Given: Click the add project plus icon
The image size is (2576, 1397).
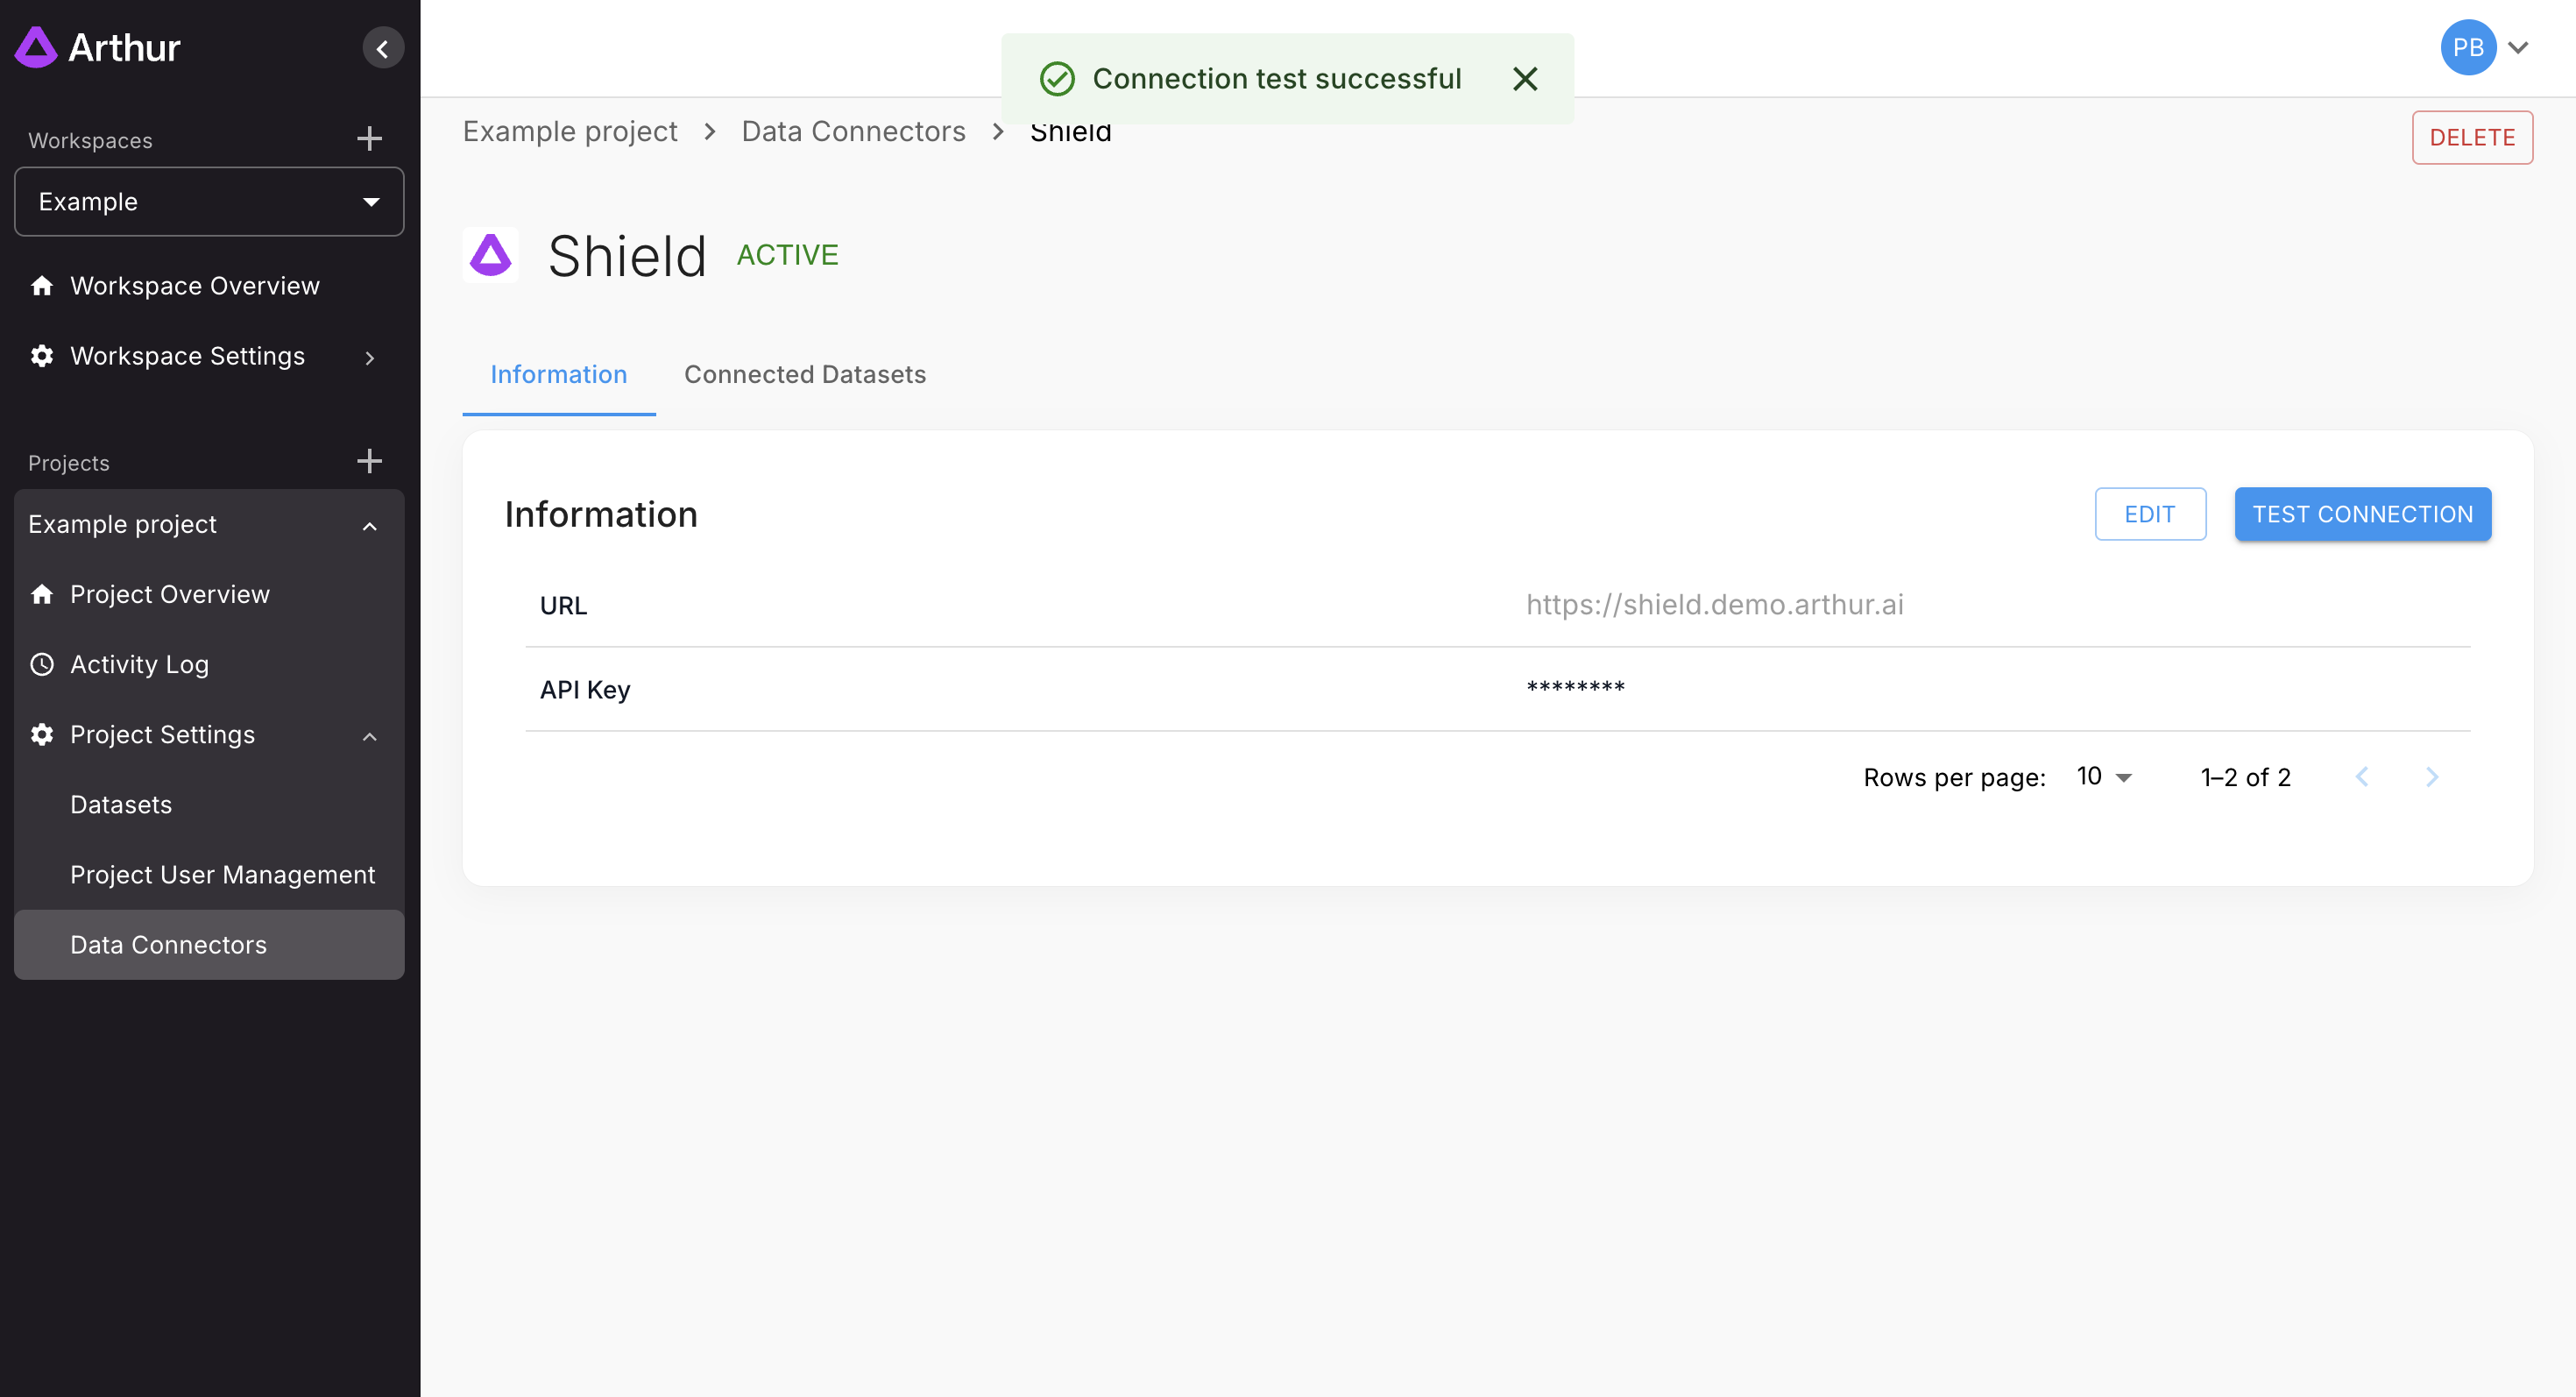Looking at the screenshot, I should pos(369,461).
